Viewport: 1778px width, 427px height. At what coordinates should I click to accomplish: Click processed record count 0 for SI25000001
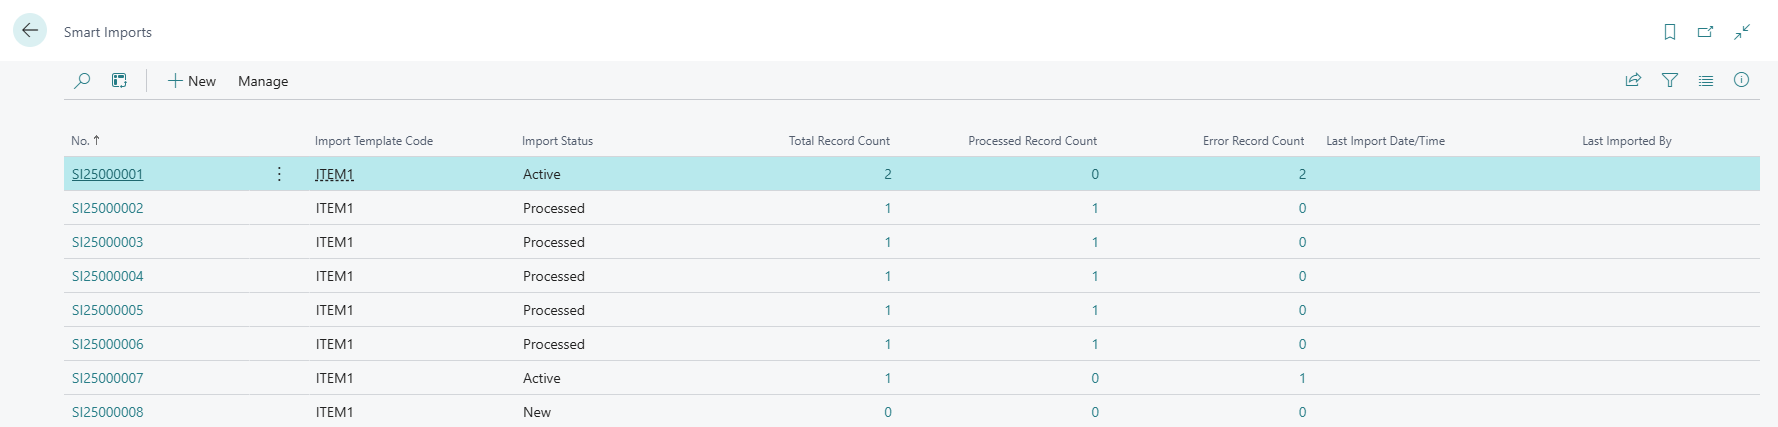(1095, 174)
